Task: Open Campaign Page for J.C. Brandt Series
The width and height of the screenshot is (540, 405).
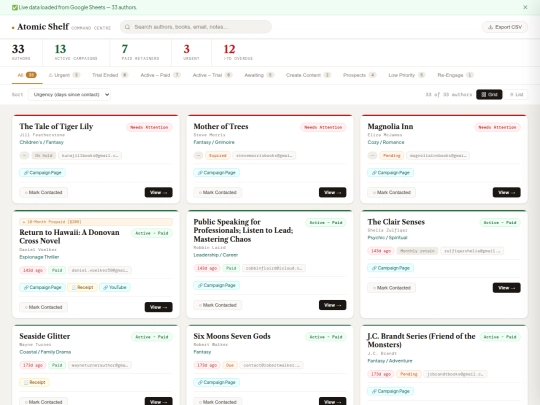Action: coord(391,391)
